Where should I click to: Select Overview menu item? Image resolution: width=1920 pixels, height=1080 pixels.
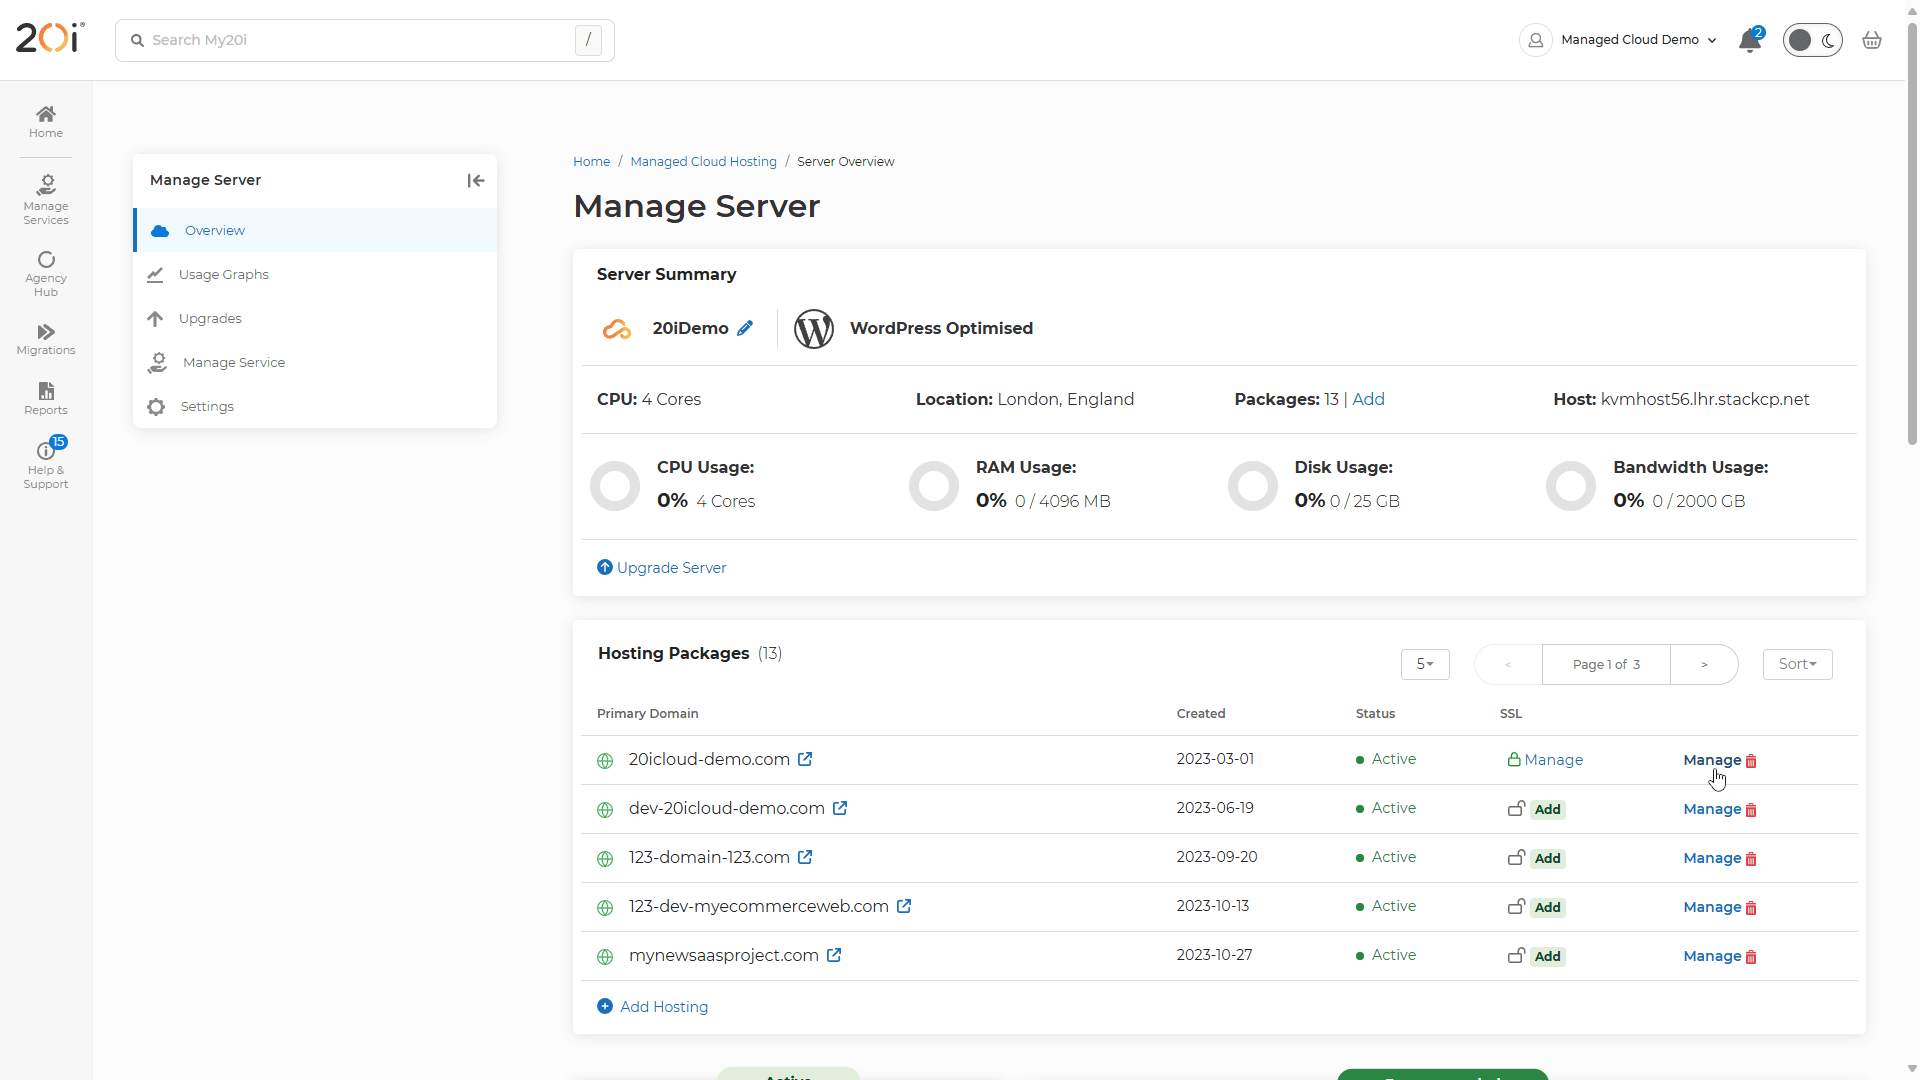pos(316,230)
